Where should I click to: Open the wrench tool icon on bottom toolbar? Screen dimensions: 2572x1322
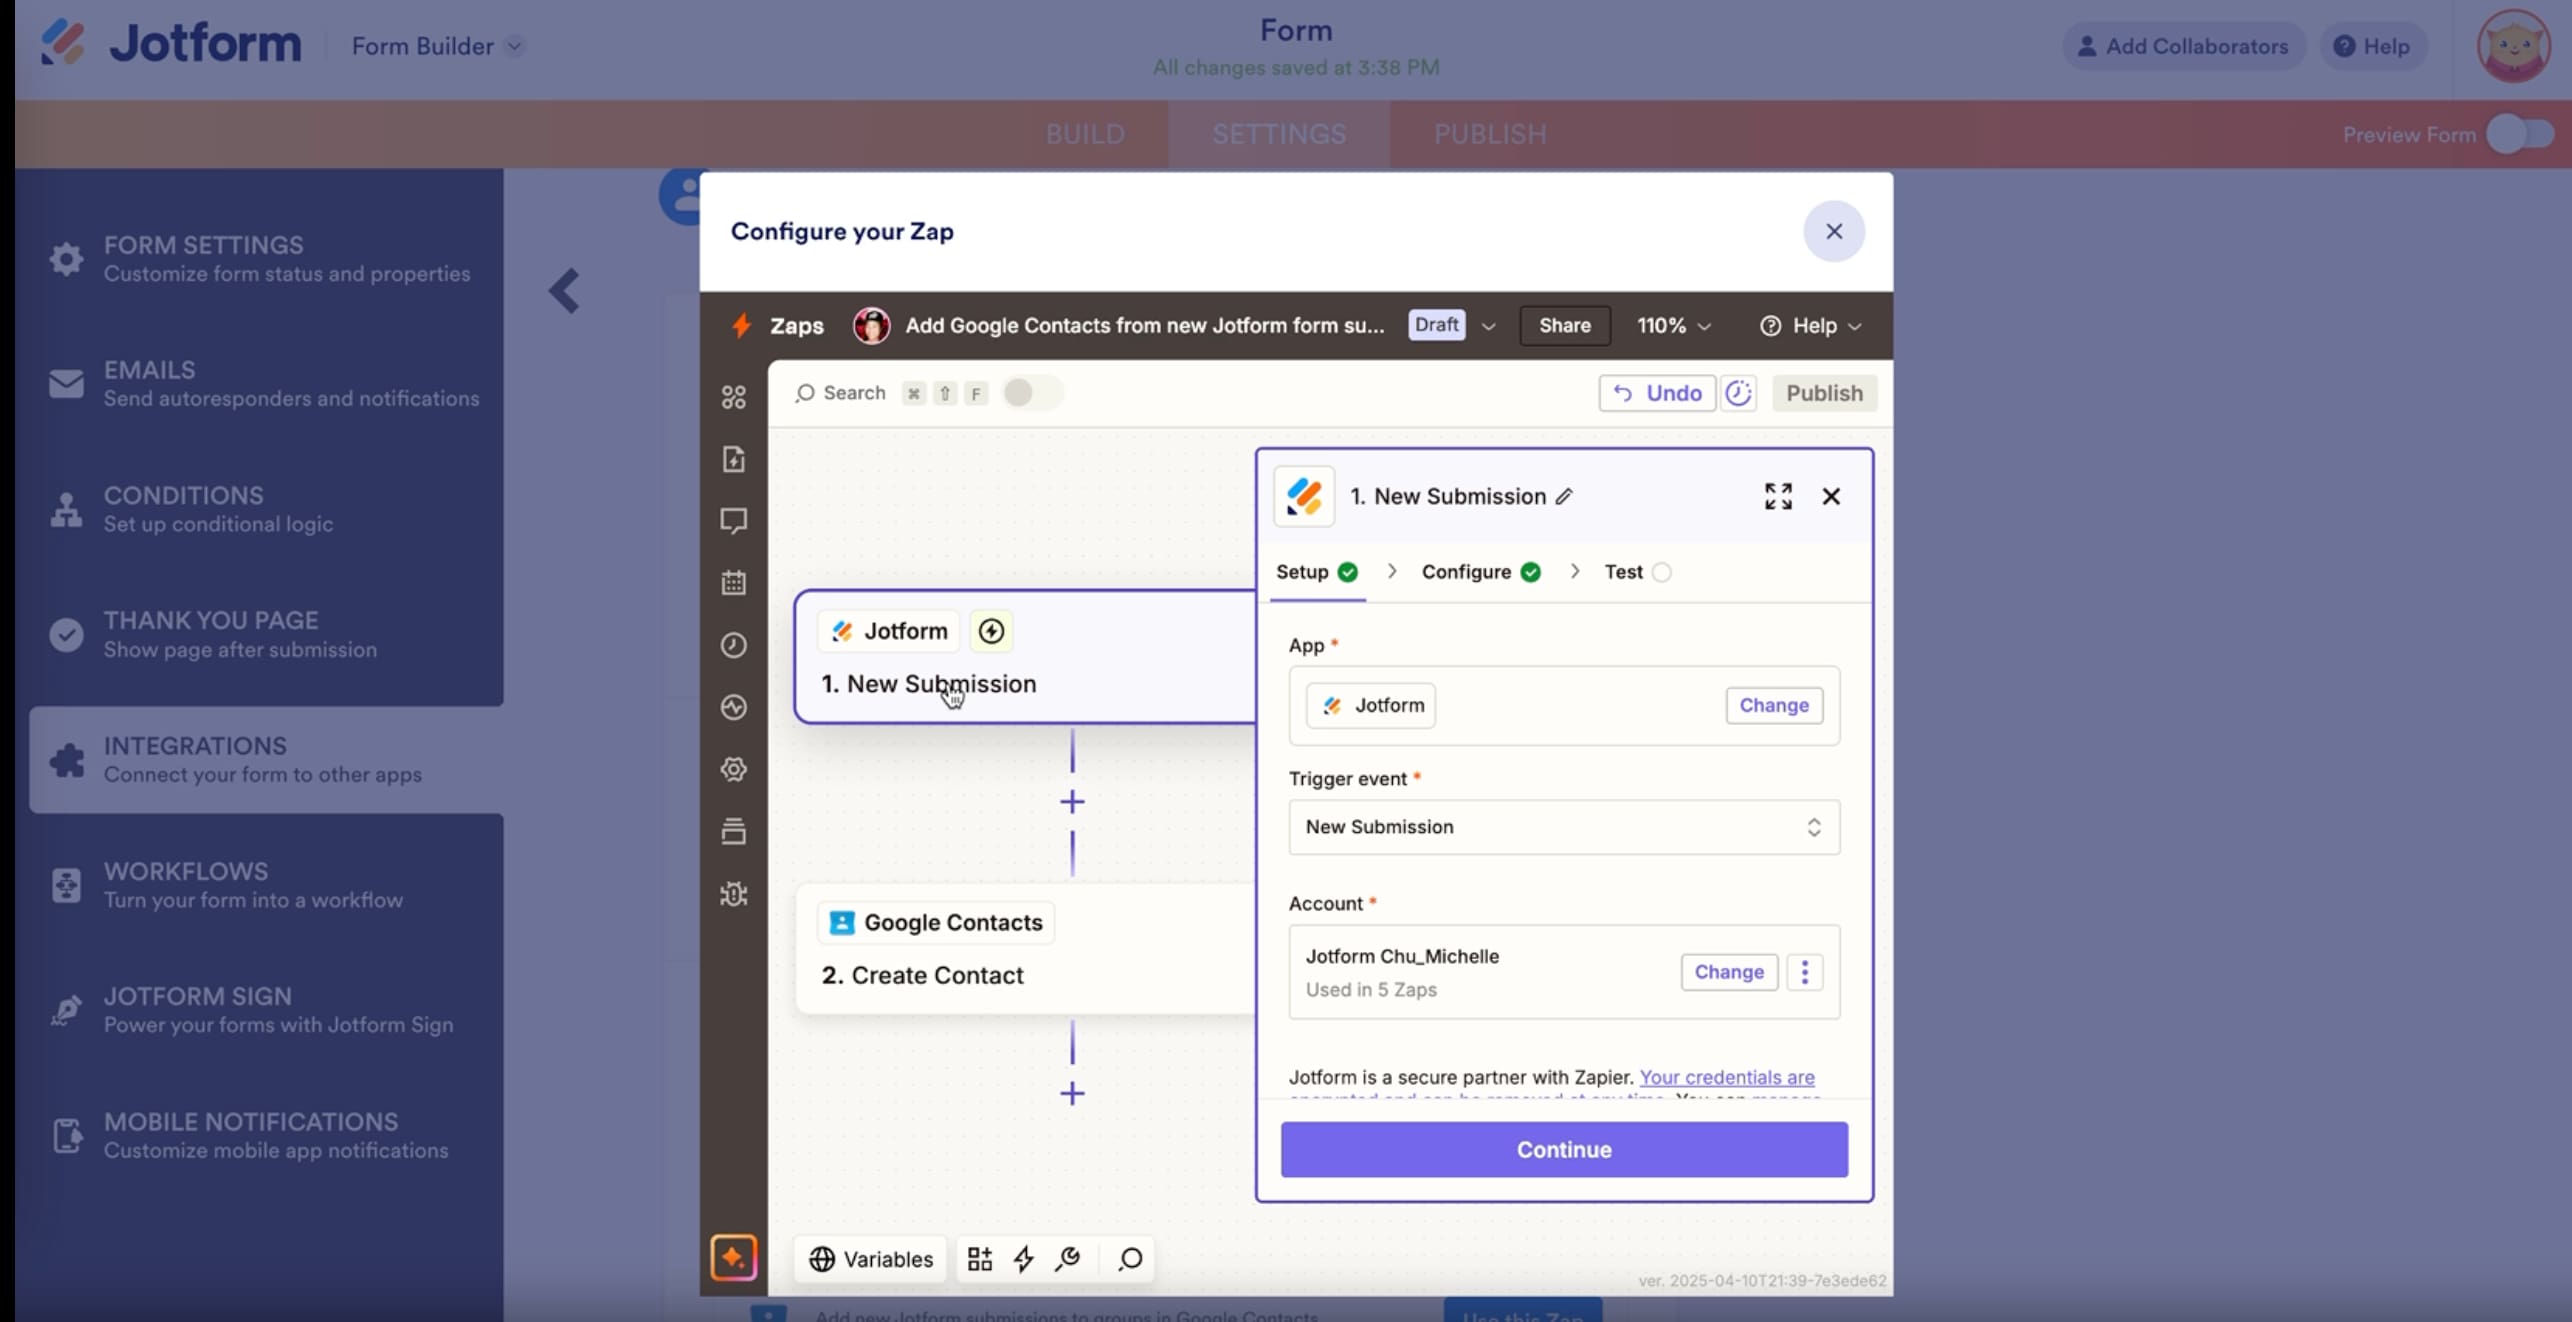[1066, 1258]
